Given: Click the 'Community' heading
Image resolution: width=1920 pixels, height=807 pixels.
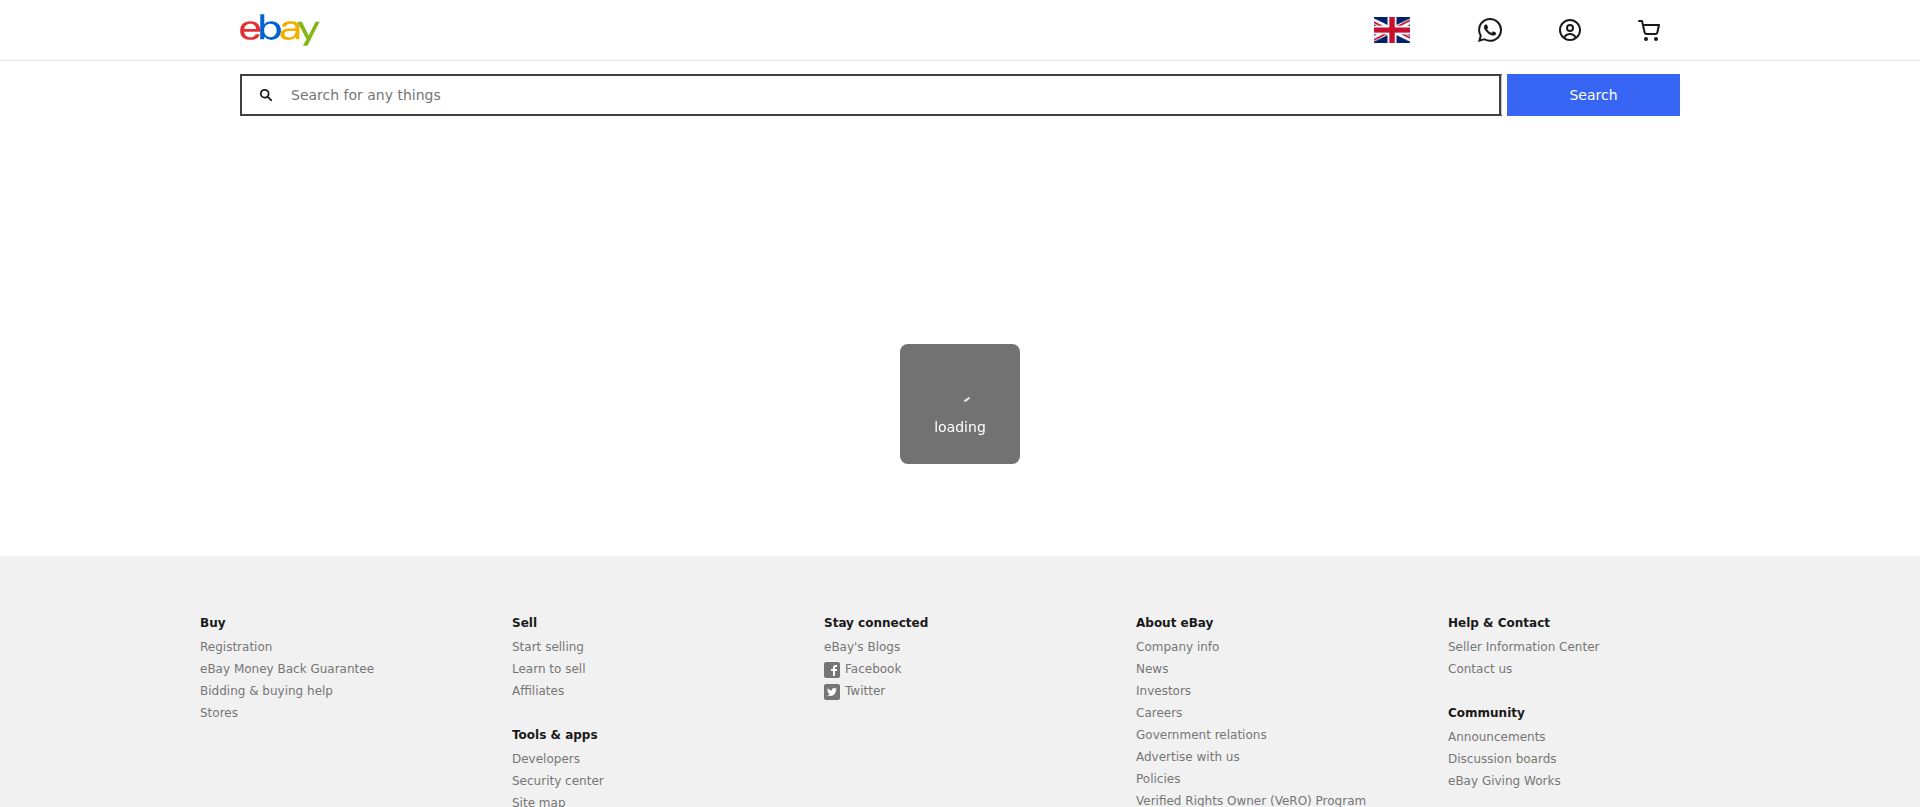Looking at the screenshot, I should click(1486, 713).
